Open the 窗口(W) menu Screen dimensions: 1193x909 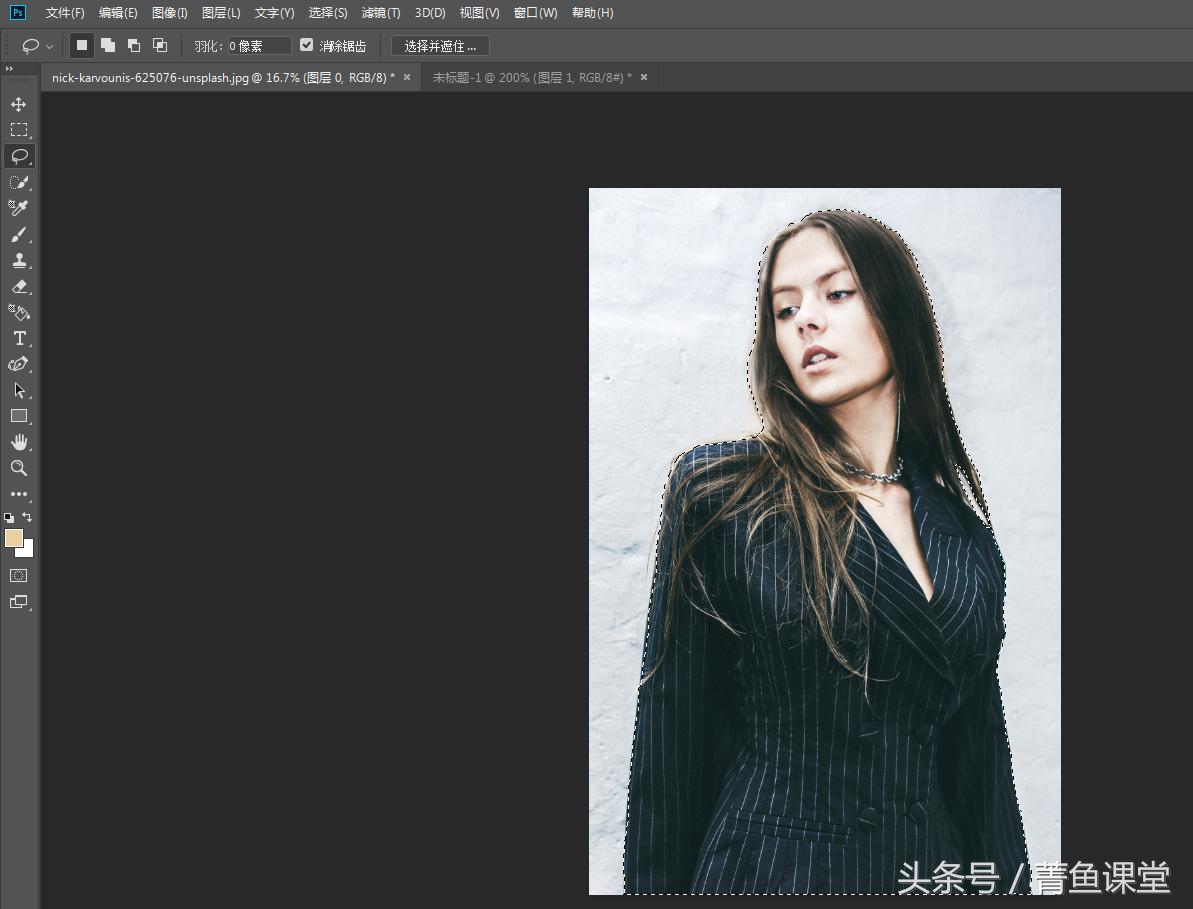coord(536,13)
